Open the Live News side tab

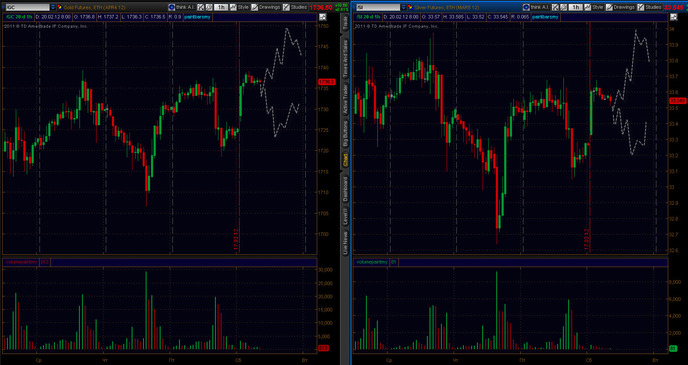[x=345, y=244]
